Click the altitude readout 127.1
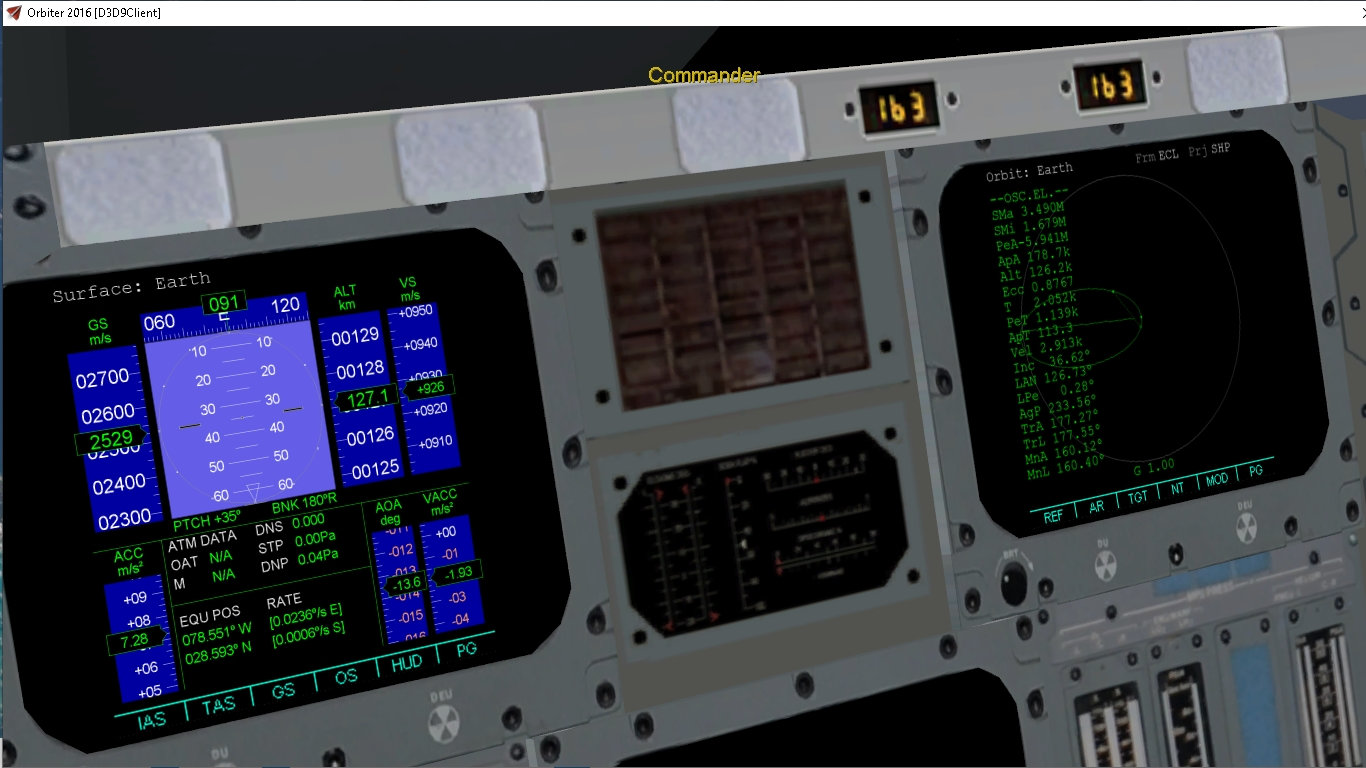1366x768 pixels. pyautogui.click(x=368, y=399)
